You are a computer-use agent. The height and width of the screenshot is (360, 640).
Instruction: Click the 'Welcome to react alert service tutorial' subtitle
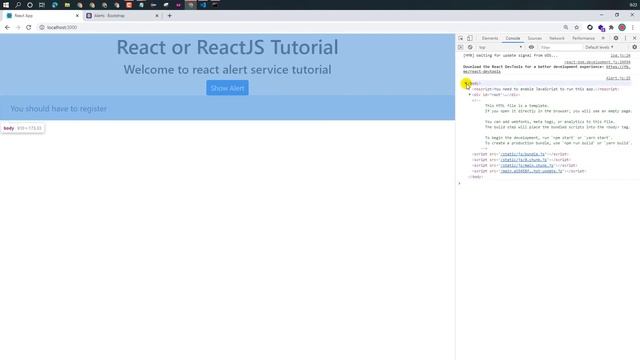227,70
